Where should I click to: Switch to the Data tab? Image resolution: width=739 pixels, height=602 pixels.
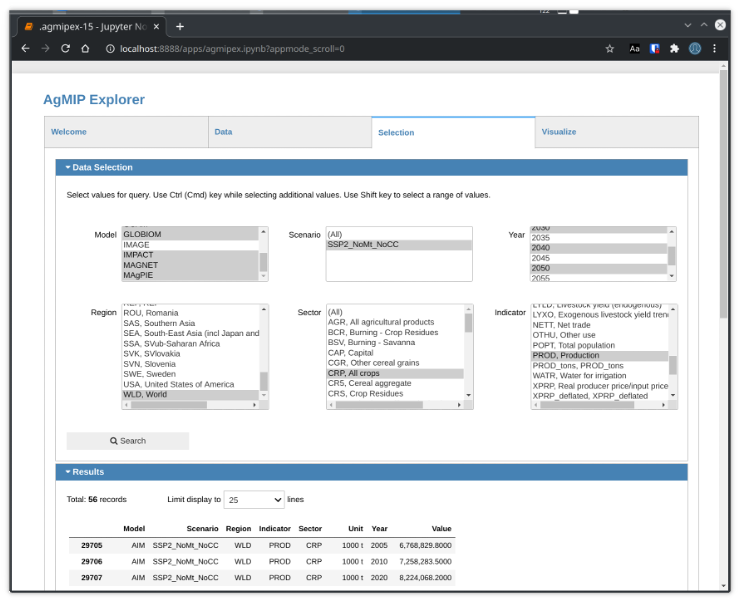290,132
